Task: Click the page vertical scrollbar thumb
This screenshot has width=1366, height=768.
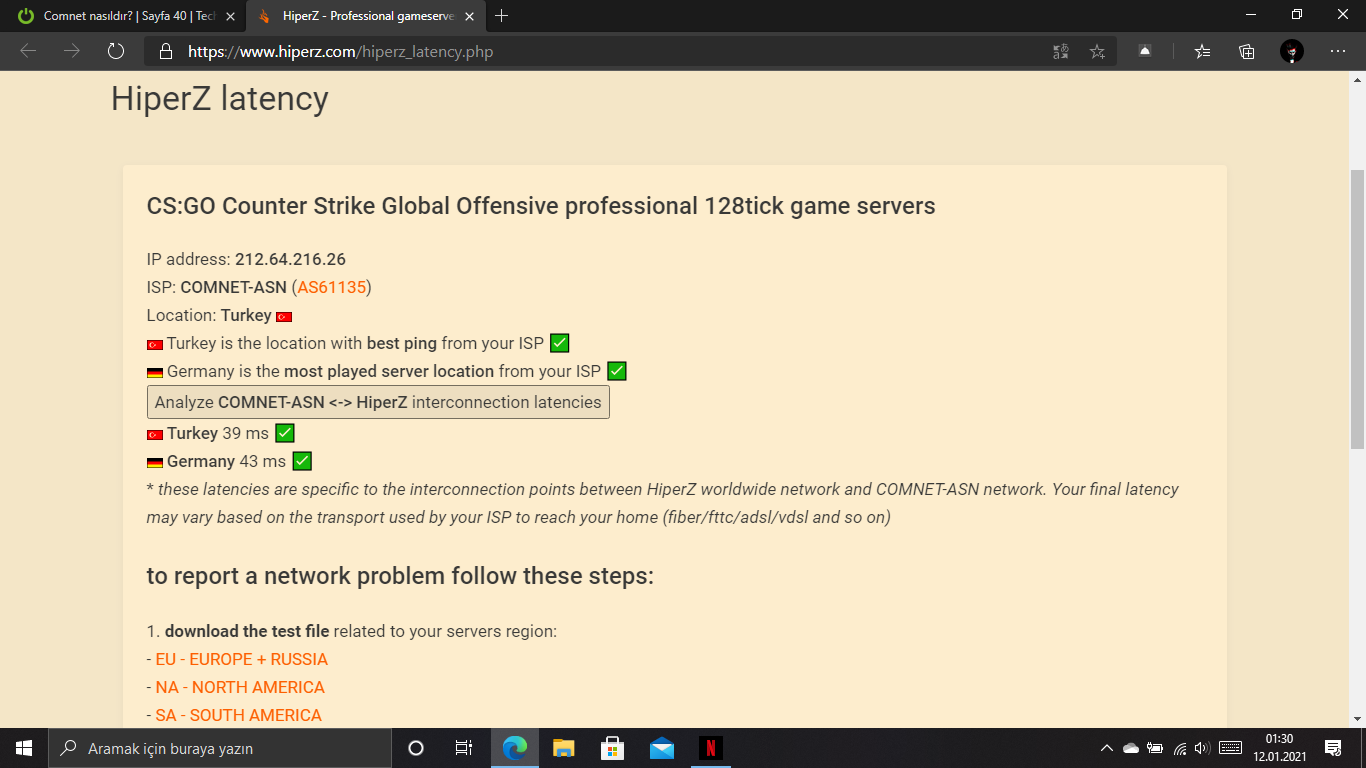Action: [1357, 309]
